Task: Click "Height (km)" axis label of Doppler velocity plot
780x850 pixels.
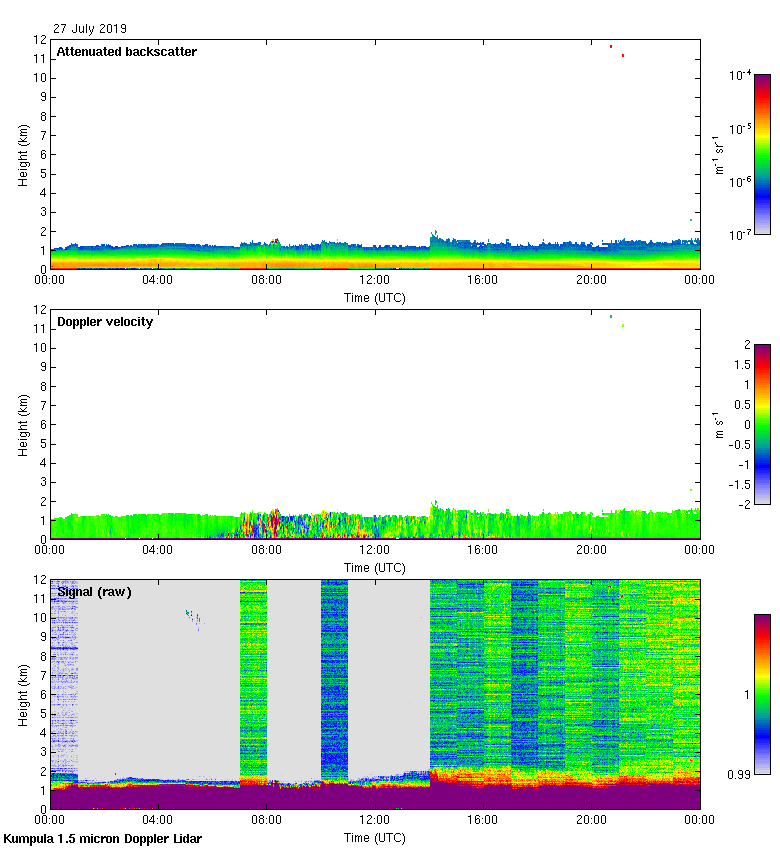Action: (x=24, y=425)
